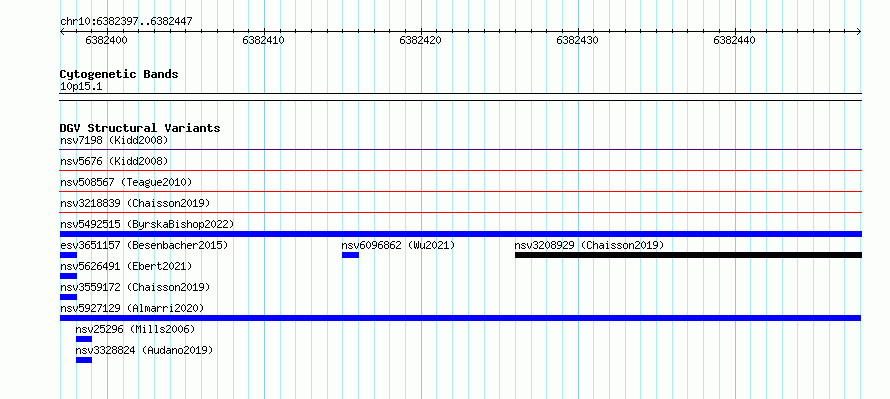890x399 pixels.
Task: Click ruler position 6382440
Action: coord(734,41)
